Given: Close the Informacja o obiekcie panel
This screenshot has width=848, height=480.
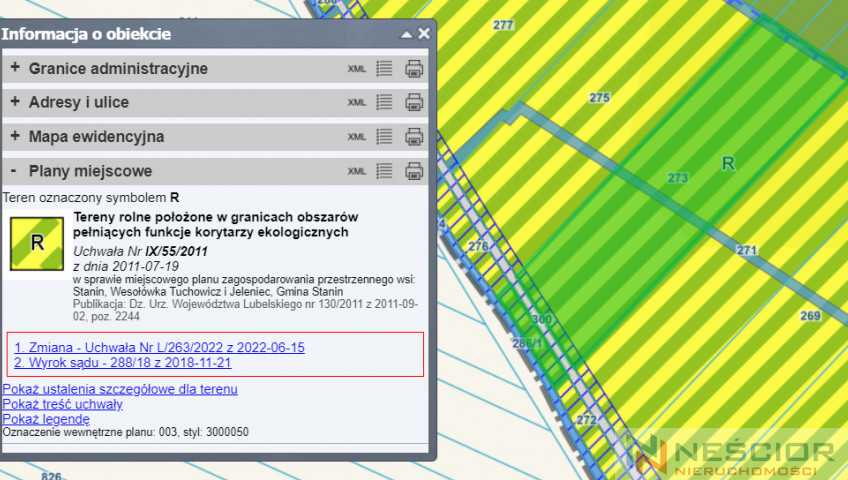Looking at the screenshot, I should point(424,34).
